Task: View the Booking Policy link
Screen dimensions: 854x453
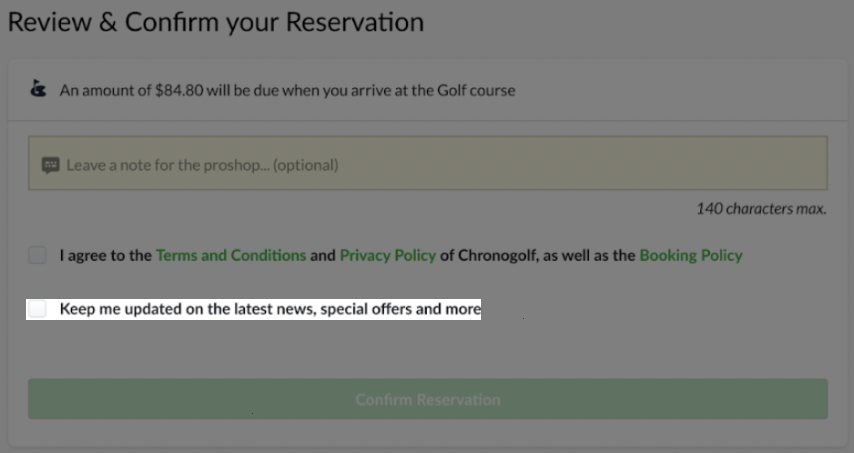Action: coord(691,255)
